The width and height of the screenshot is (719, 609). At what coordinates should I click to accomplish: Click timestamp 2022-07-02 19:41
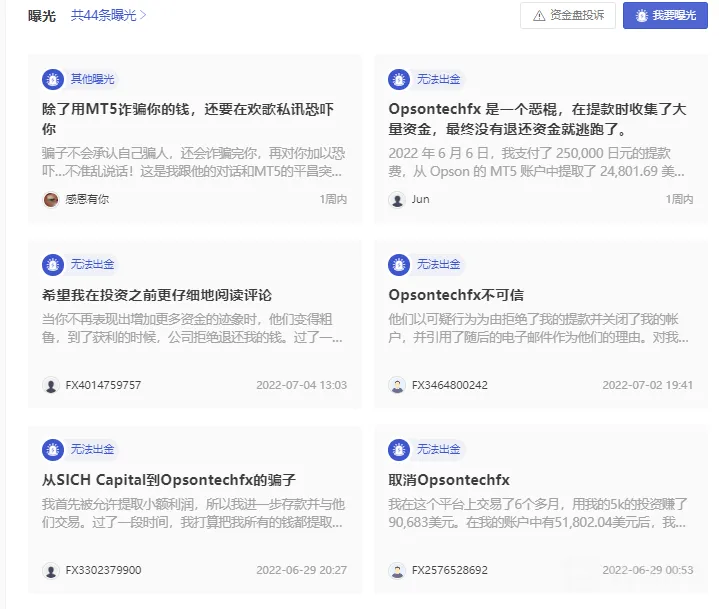(x=647, y=385)
